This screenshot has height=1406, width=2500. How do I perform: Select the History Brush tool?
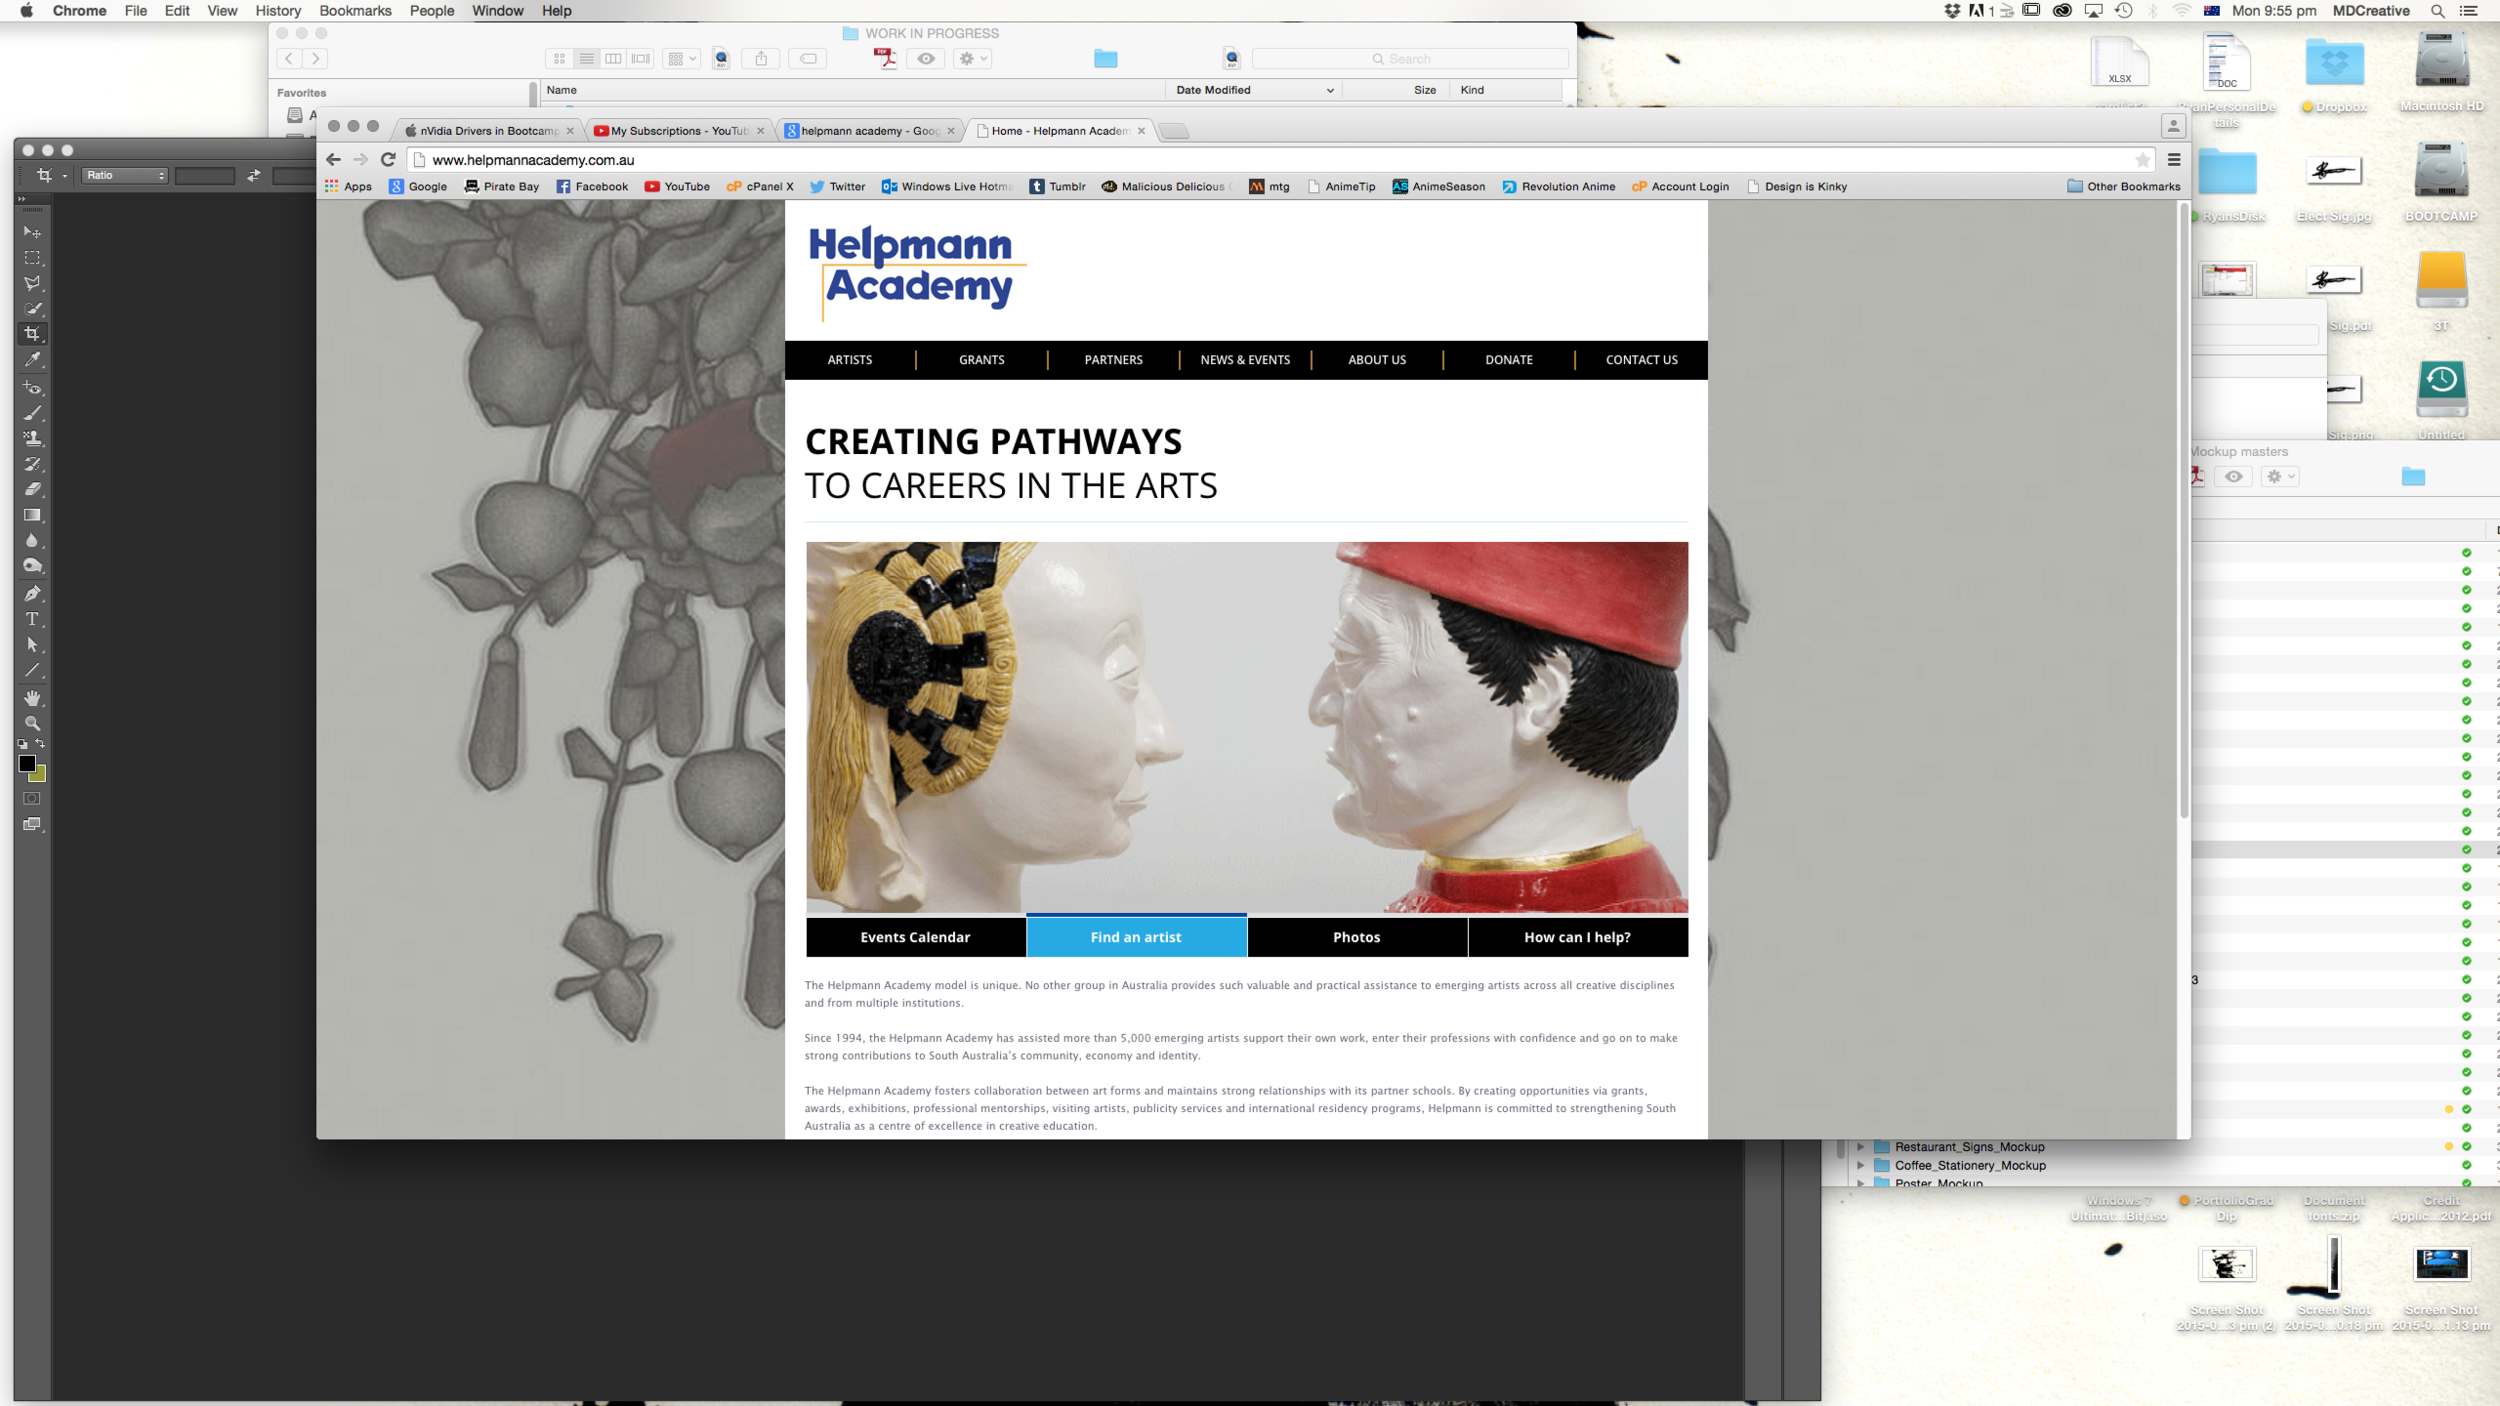(32, 464)
